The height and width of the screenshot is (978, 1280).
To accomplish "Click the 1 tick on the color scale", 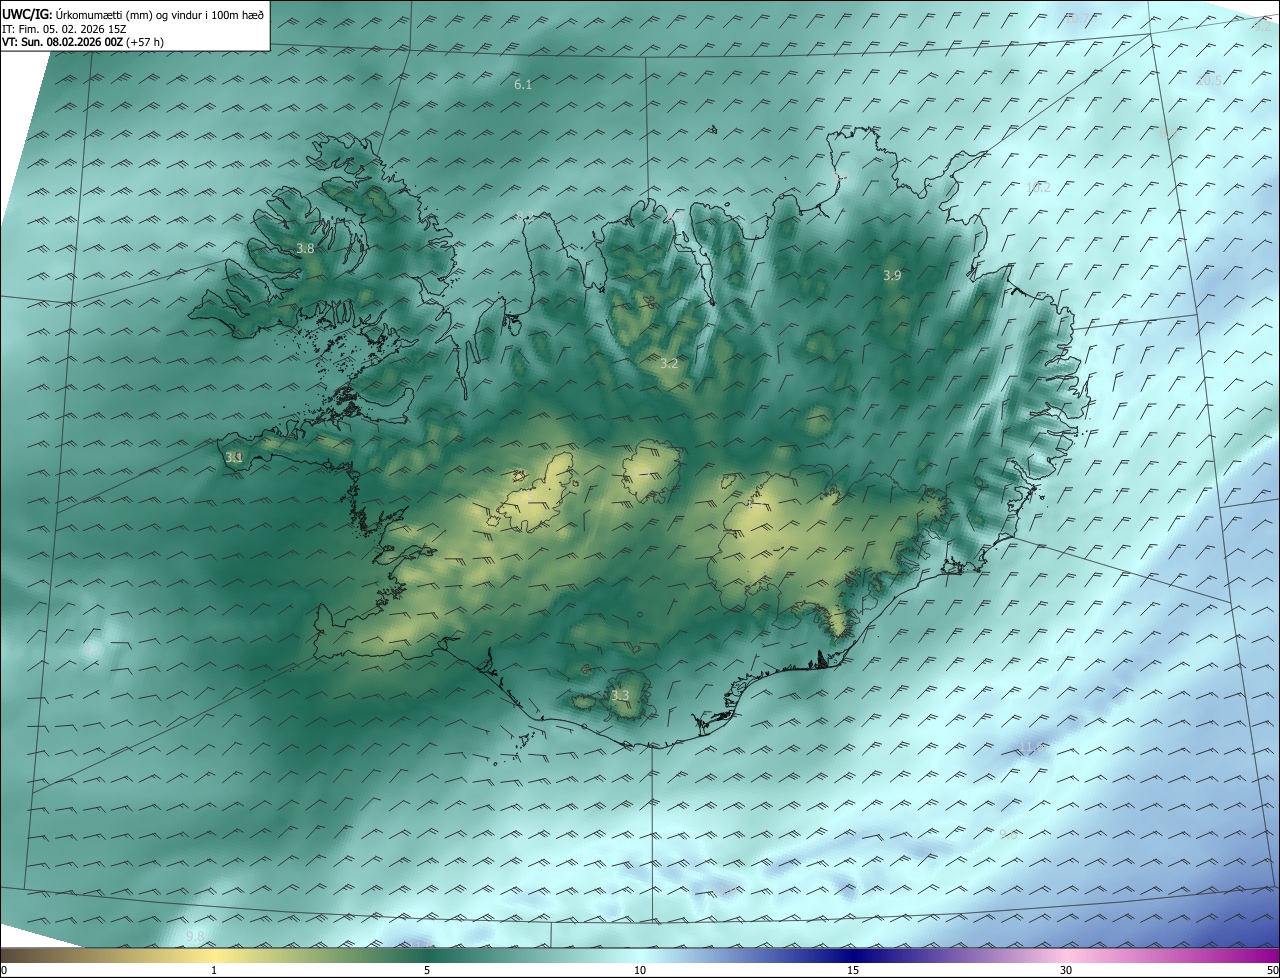I will tap(214, 970).
